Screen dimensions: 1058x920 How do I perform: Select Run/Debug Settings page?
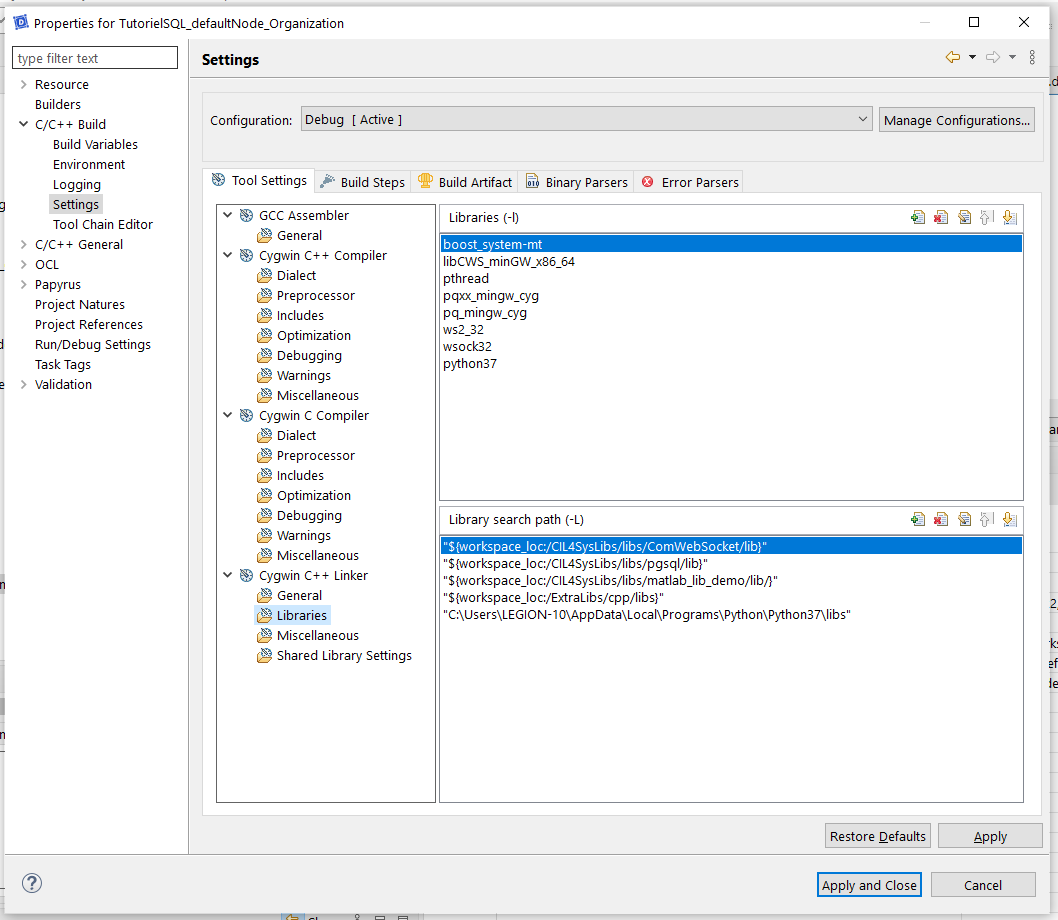pyautogui.click(x=92, y=344)
